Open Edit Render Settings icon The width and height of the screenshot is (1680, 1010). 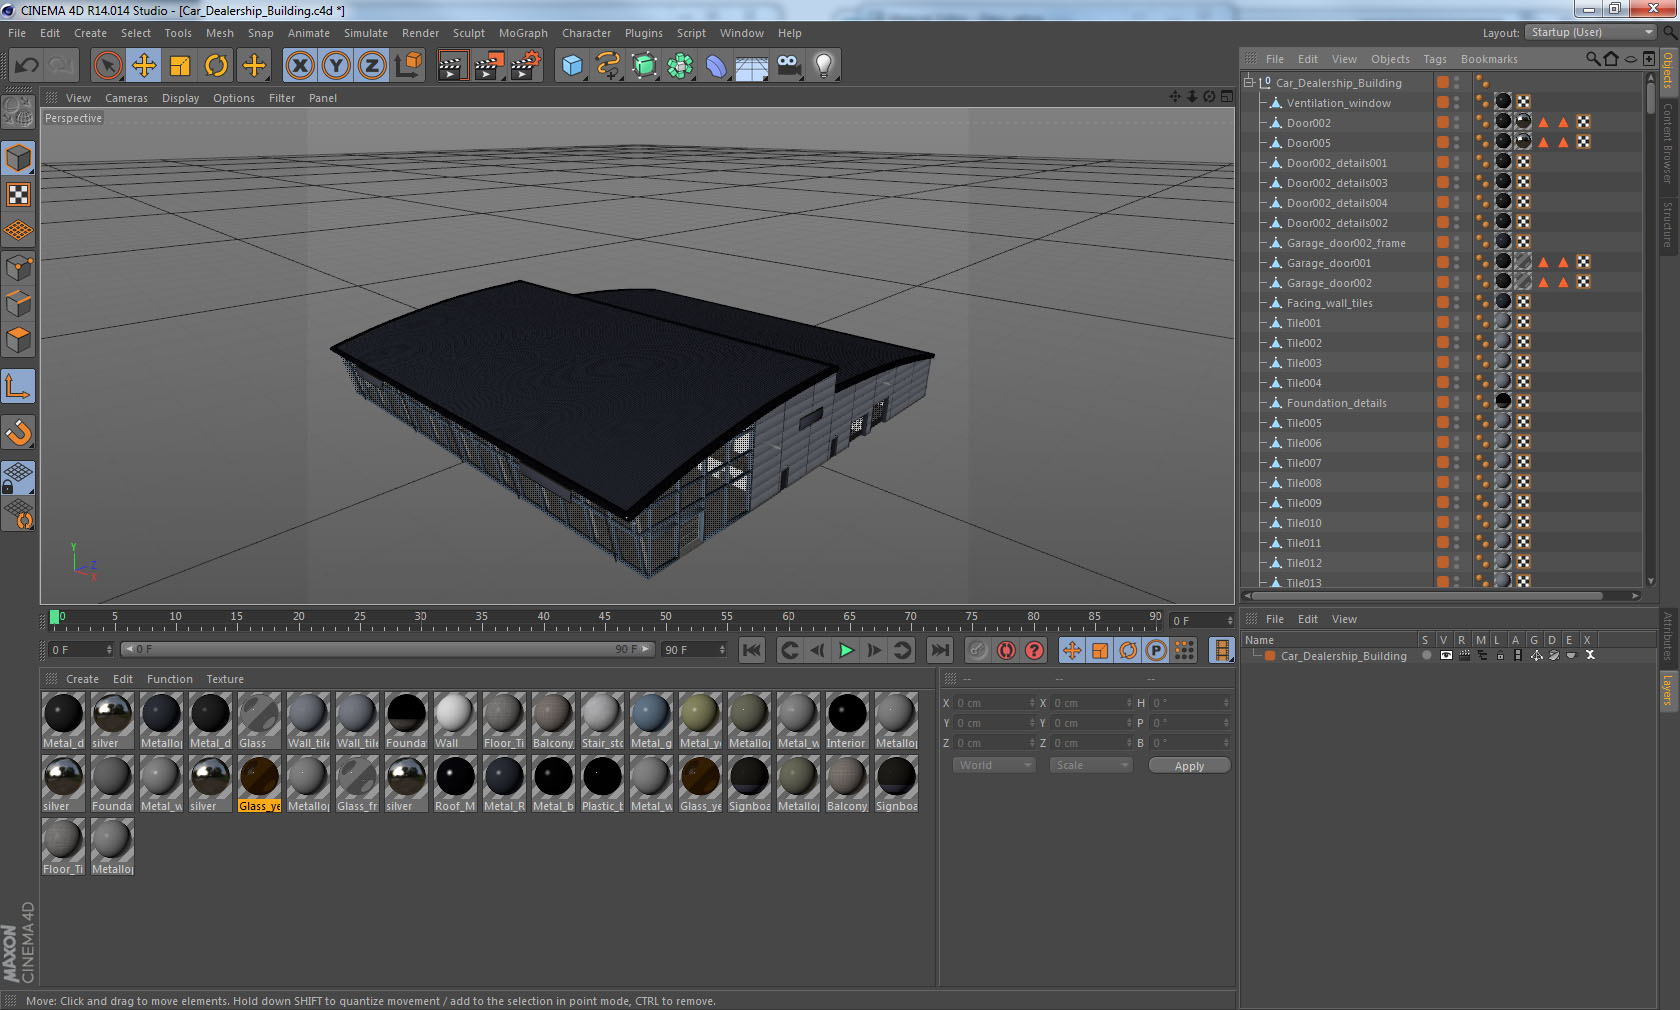click(x=525, y=66)
